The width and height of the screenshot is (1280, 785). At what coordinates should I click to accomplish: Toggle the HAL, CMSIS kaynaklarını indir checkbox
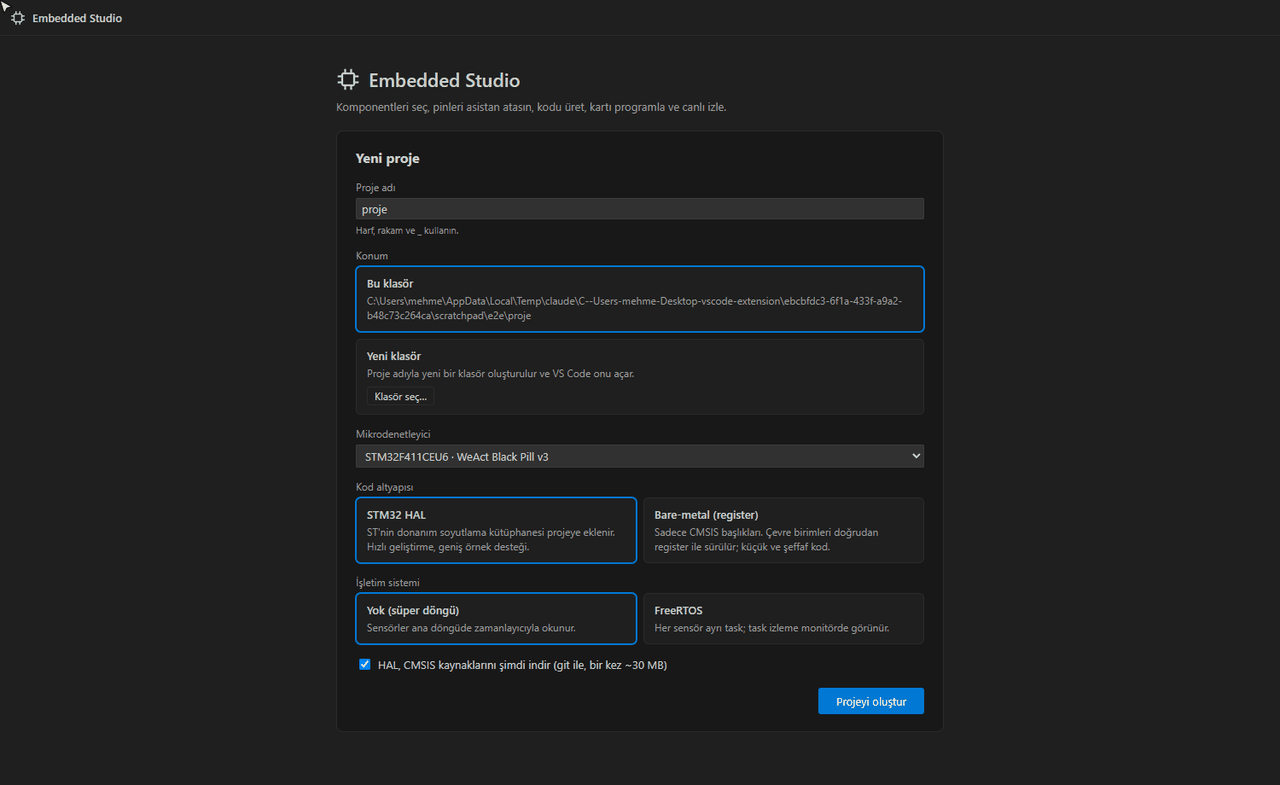click(x=365, y=664)
